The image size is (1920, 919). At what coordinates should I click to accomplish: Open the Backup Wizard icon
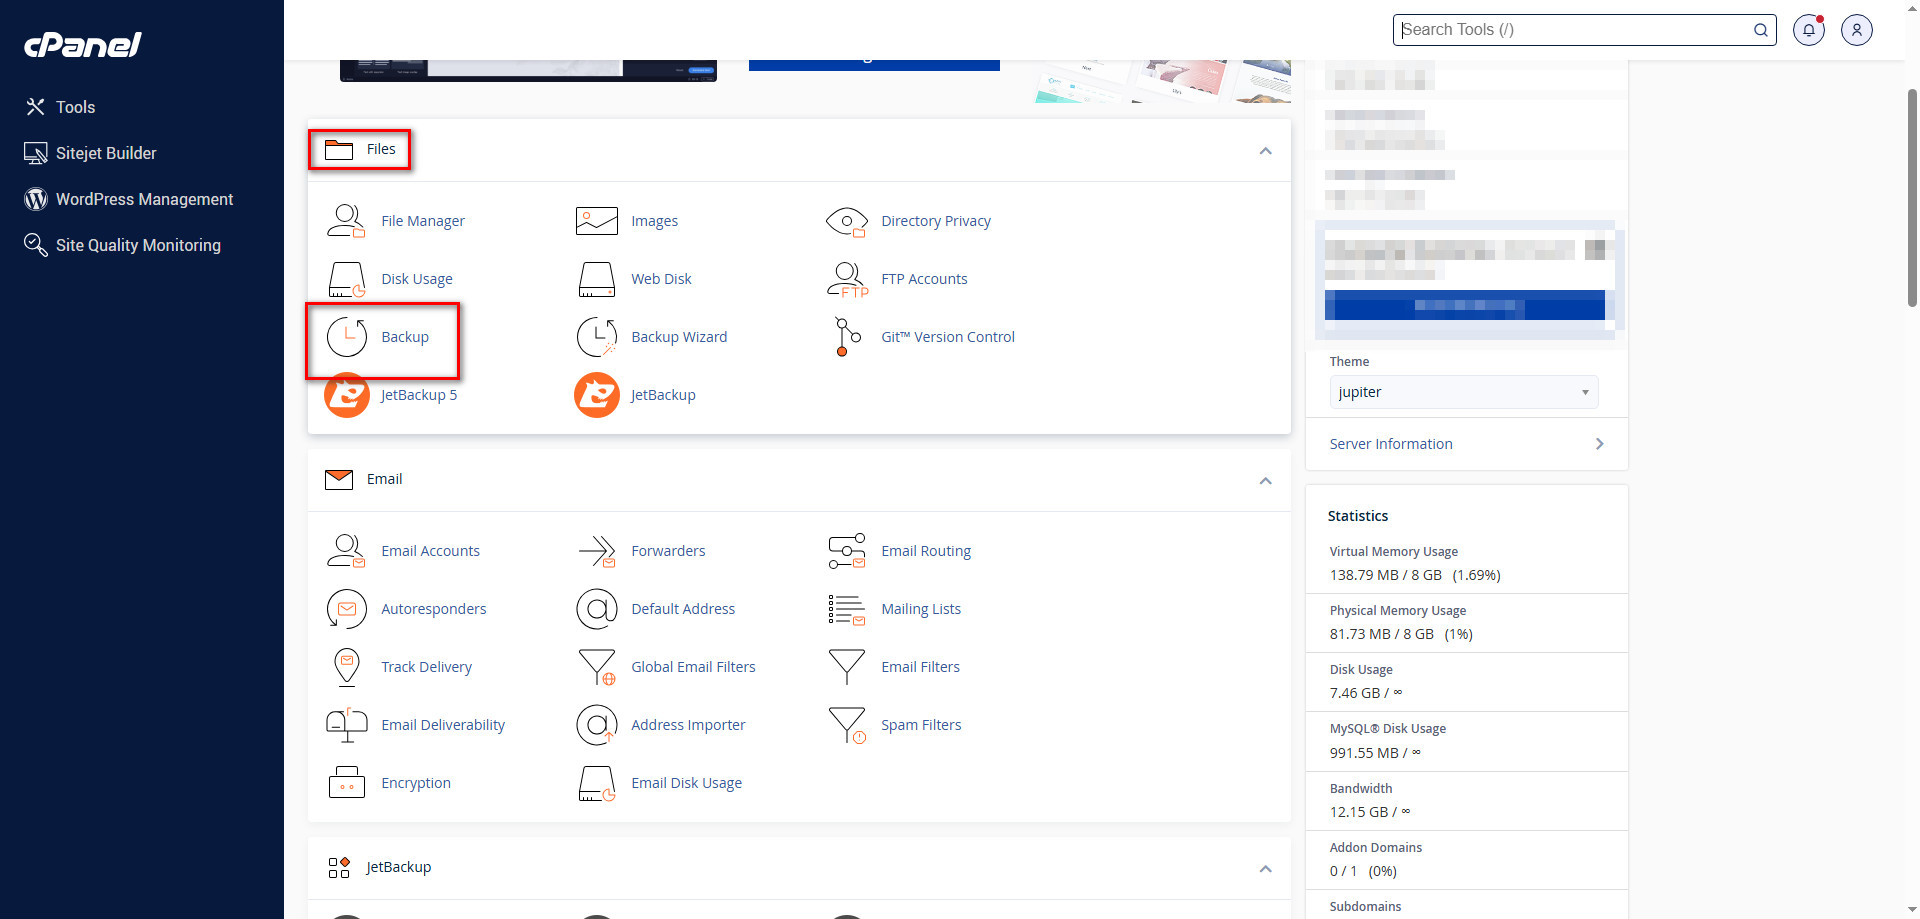pyautogui.click(x=596, y=336)
